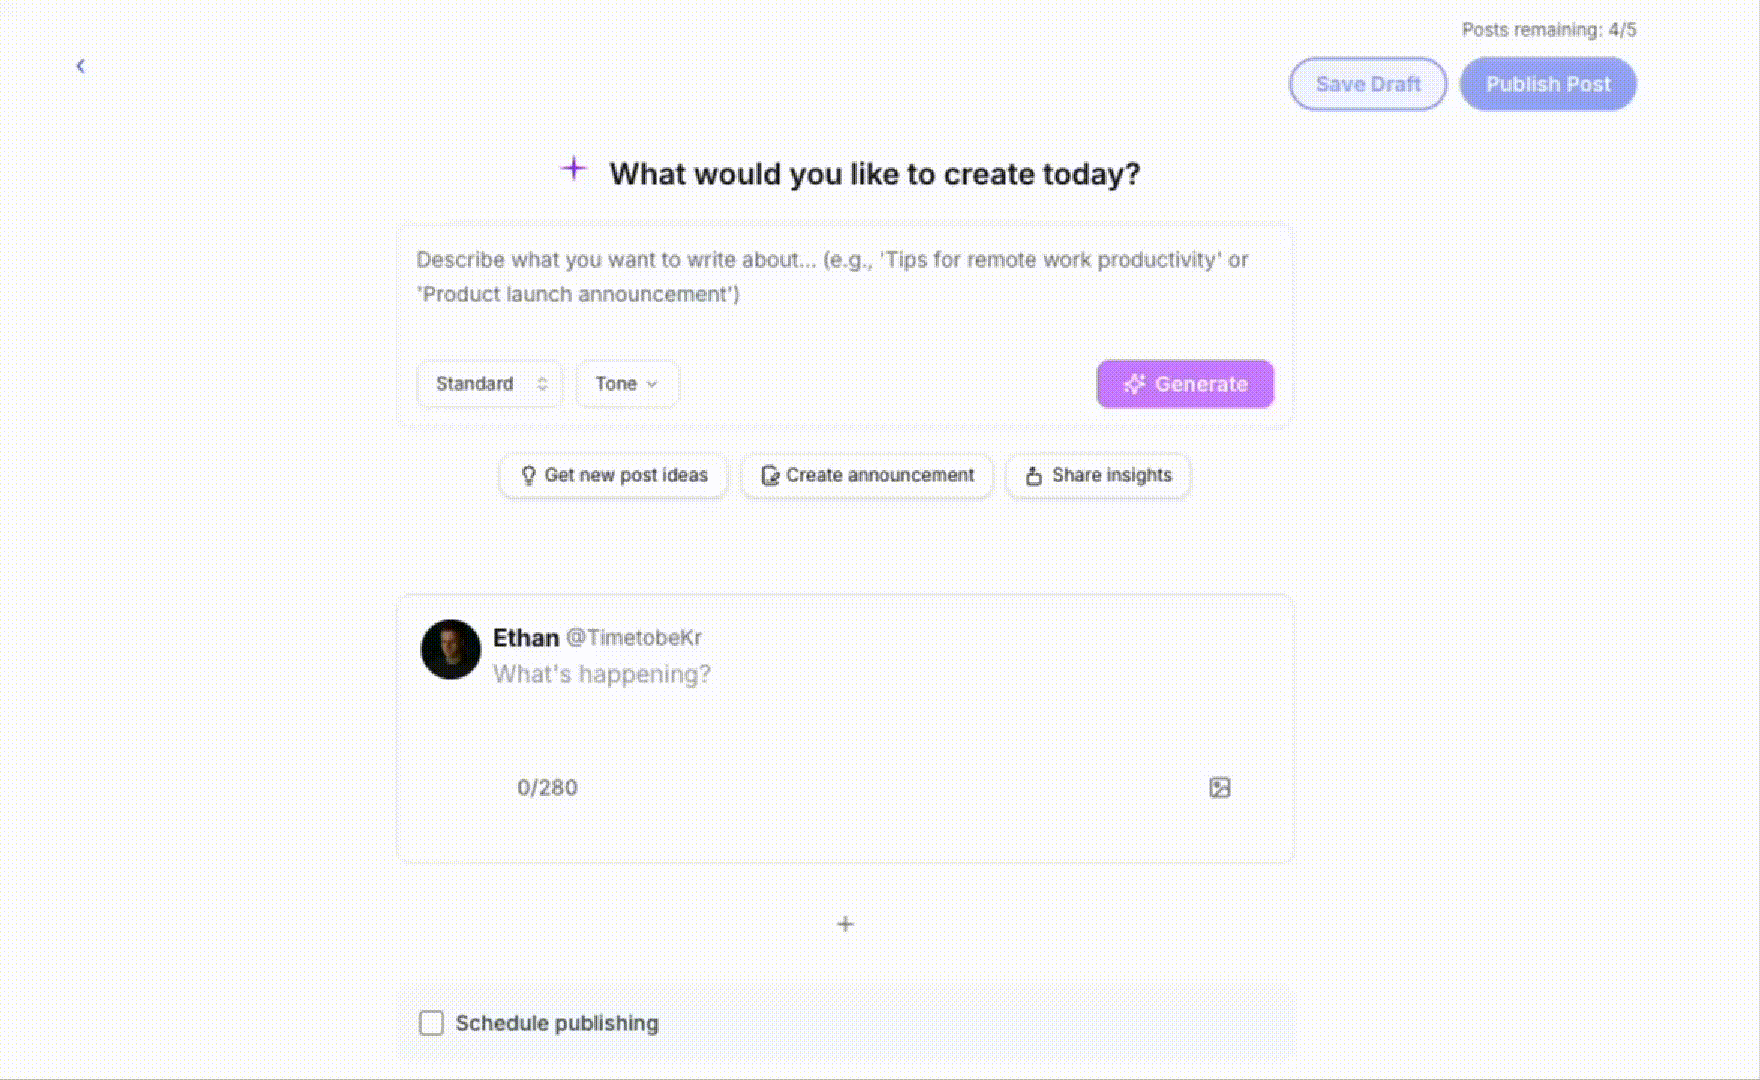Viewport: 1760px width, 1080px height.
Task: Select Get new post ideas suggestion
Action: [x=613, y=475]
